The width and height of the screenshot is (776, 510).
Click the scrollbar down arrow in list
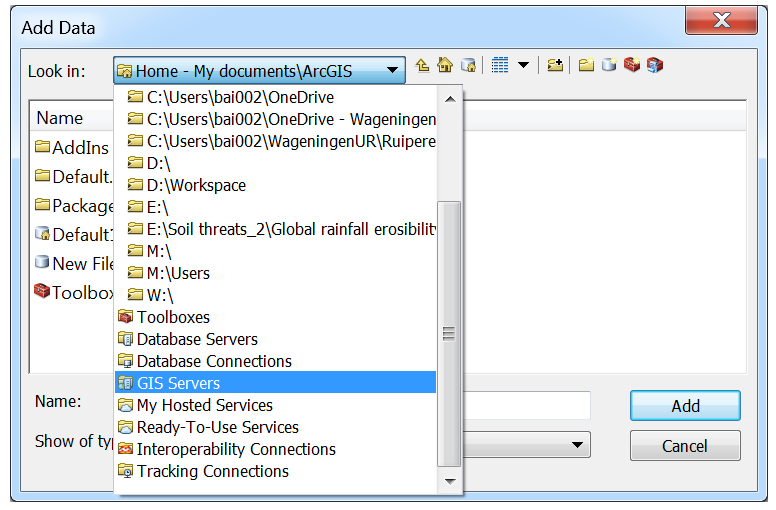point(449,482)
